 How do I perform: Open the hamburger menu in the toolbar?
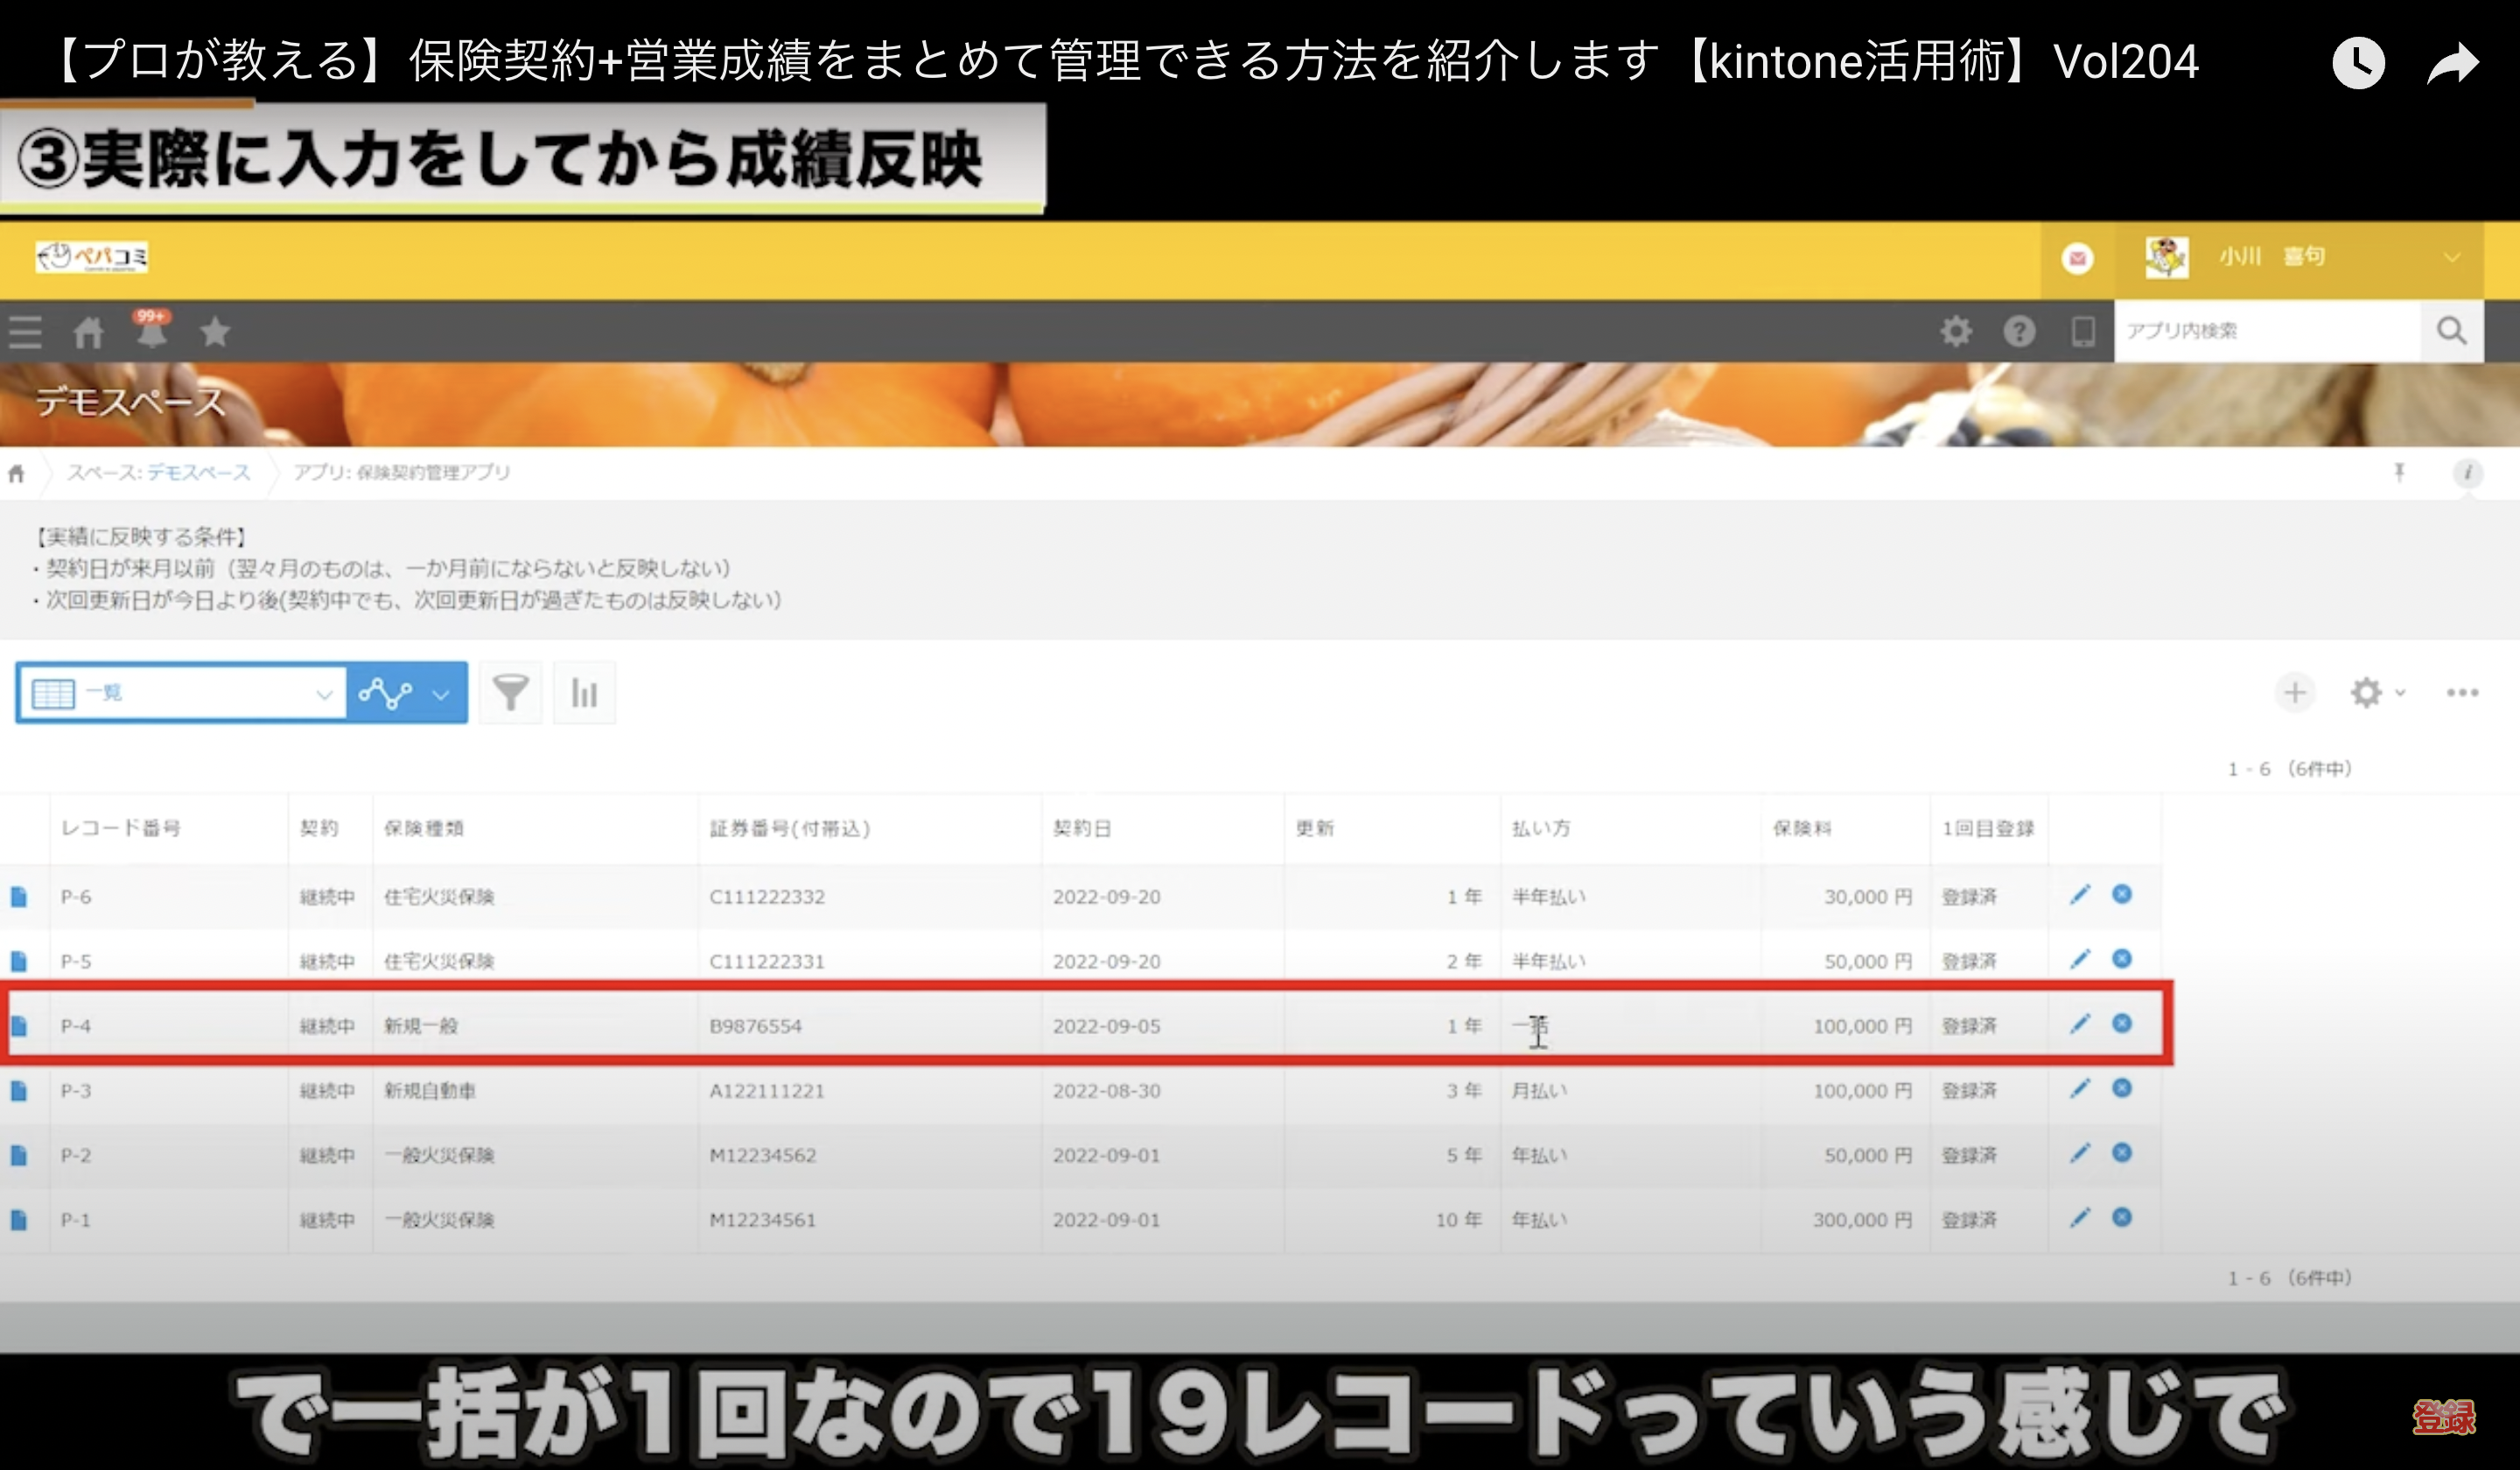pos(25,331)
